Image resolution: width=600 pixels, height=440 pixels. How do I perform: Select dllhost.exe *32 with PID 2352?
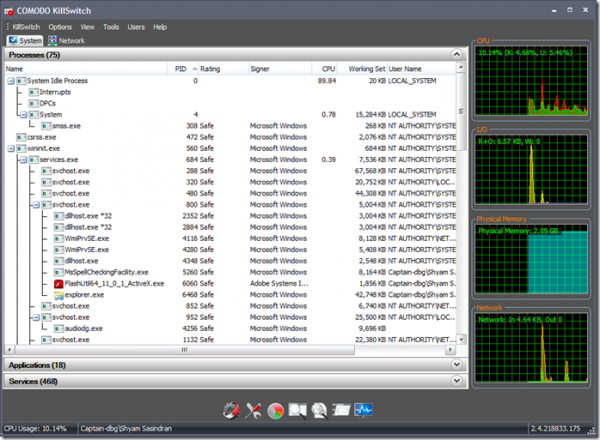coord(230,216)
